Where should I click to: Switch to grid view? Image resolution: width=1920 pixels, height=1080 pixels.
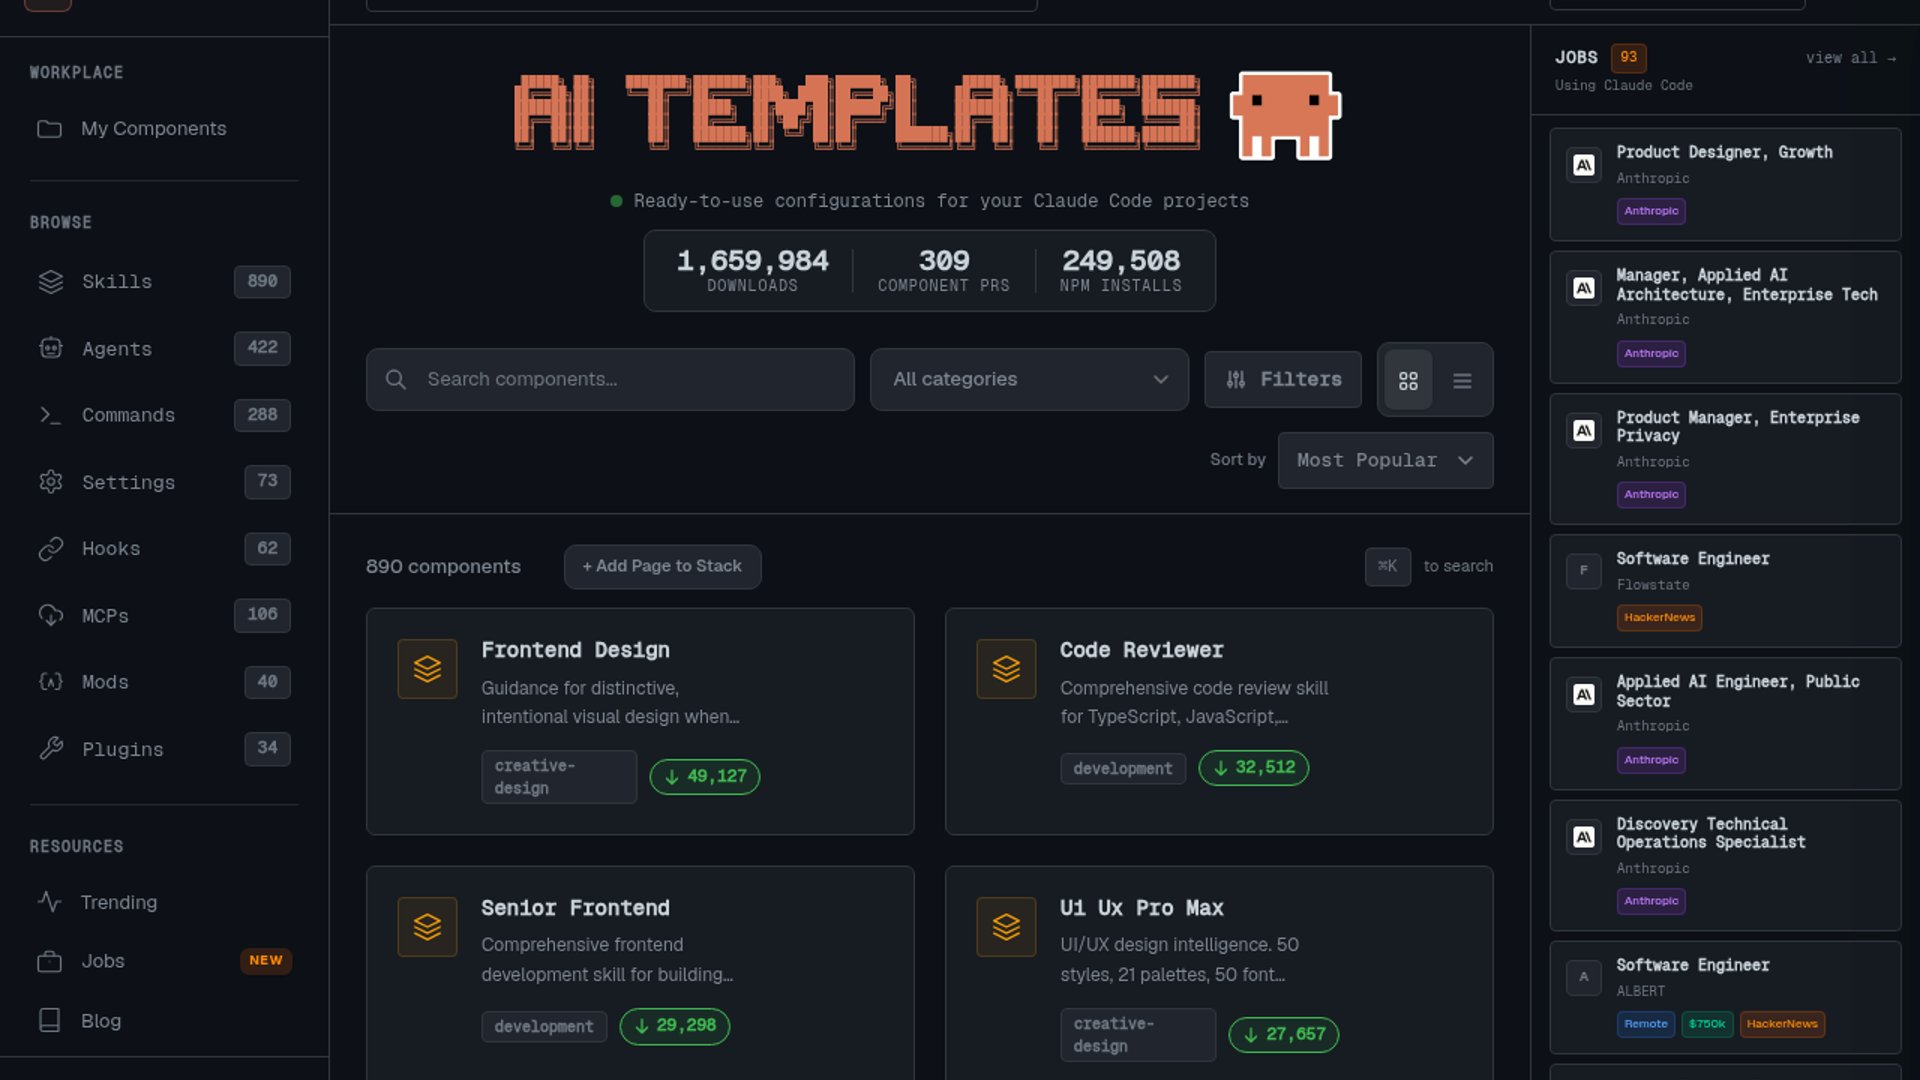pos(1408,380)
